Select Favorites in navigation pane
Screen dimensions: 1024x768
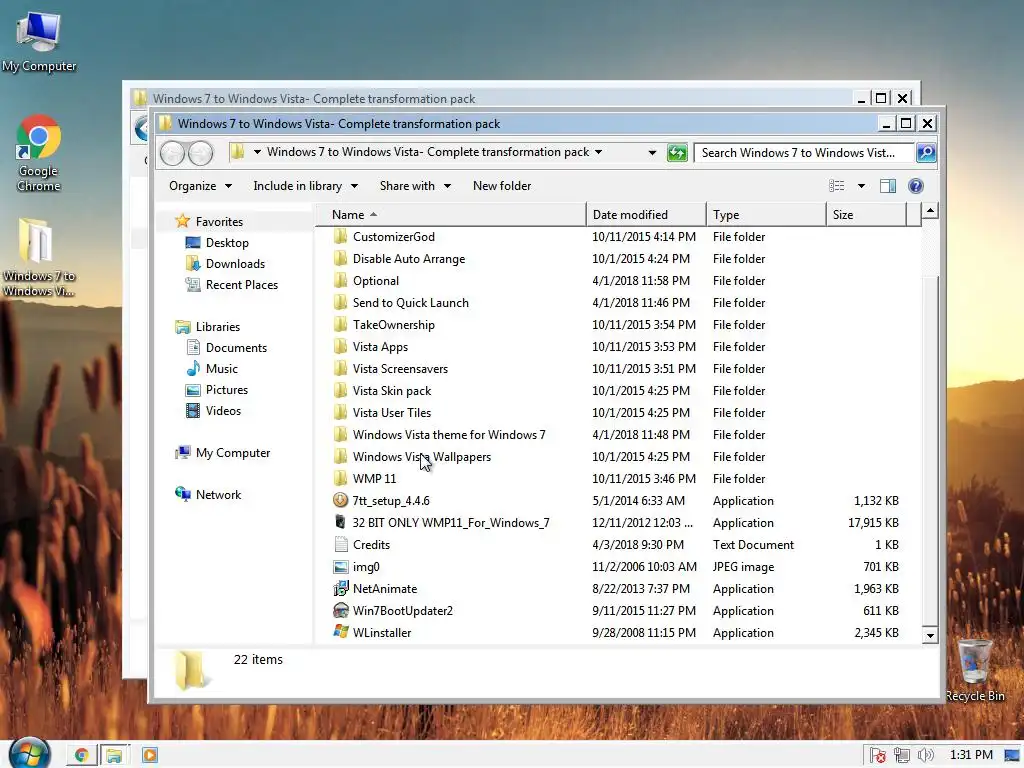pos(219,222)
